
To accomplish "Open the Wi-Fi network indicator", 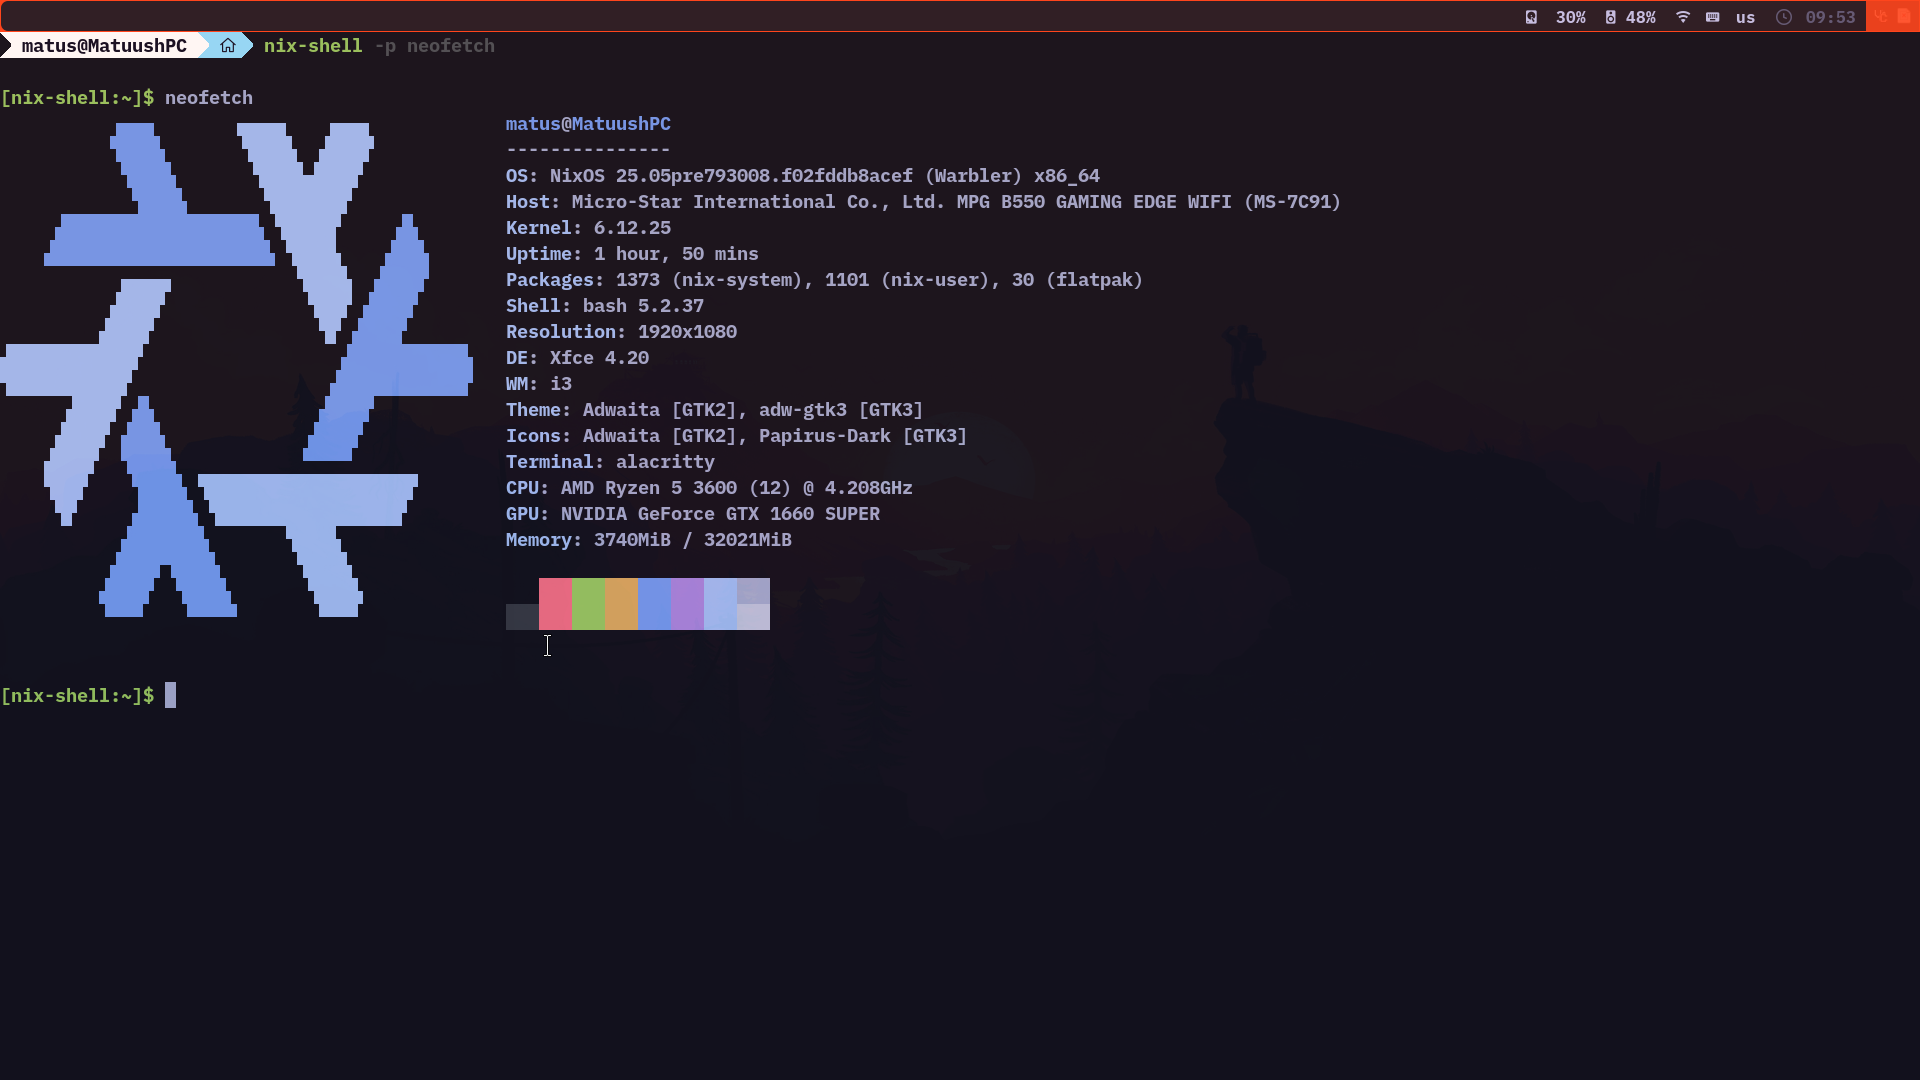I will pyautogui.click(x=1683, y=17).
